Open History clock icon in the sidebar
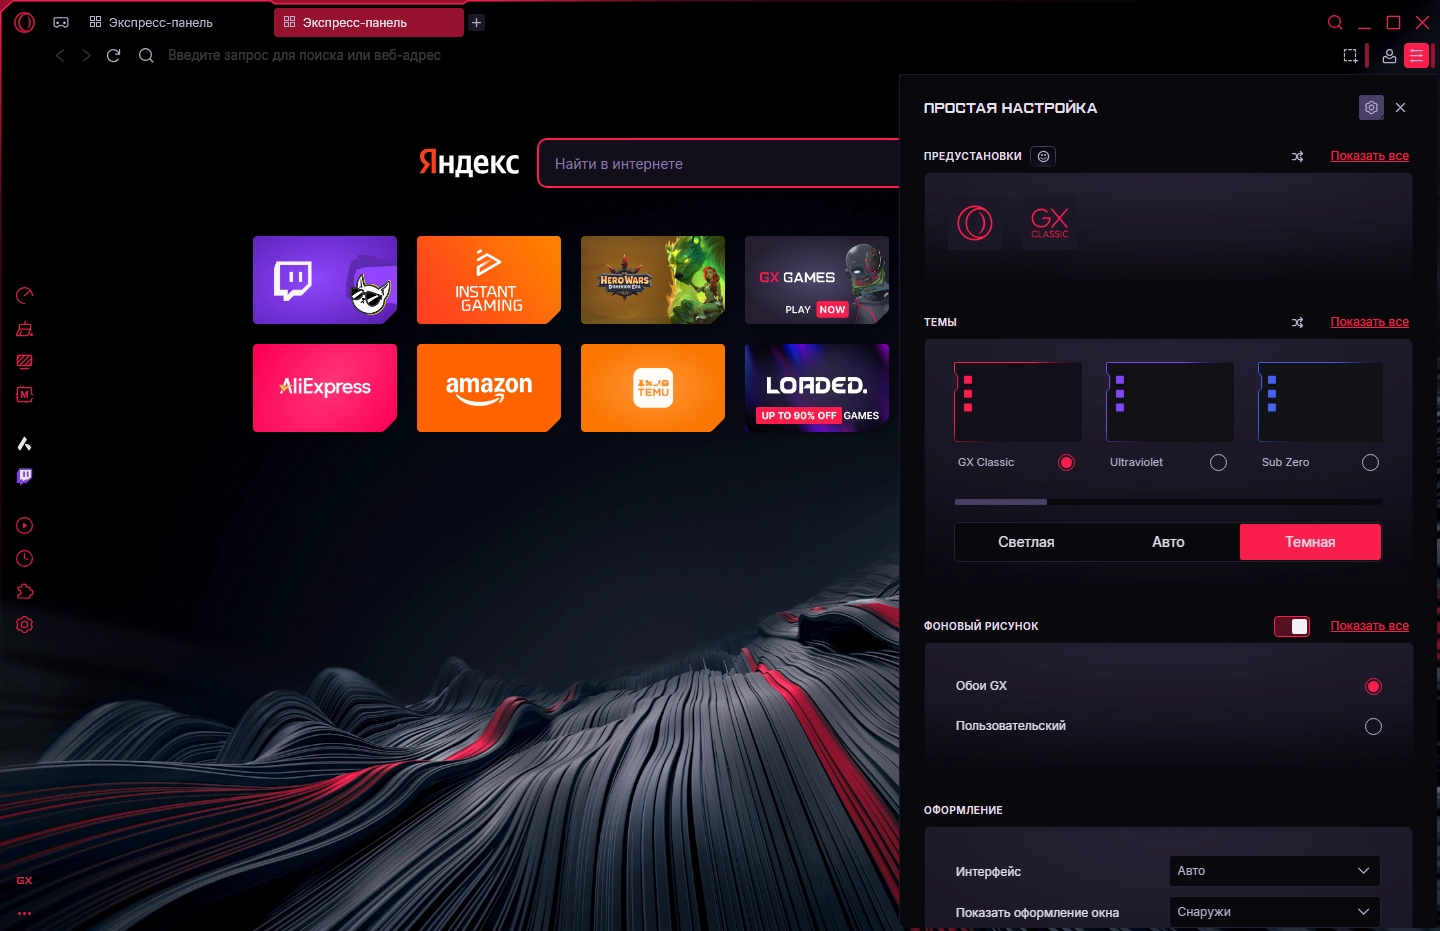The width and height of the screenshot is (1440, 931). [x=25, y=558]
